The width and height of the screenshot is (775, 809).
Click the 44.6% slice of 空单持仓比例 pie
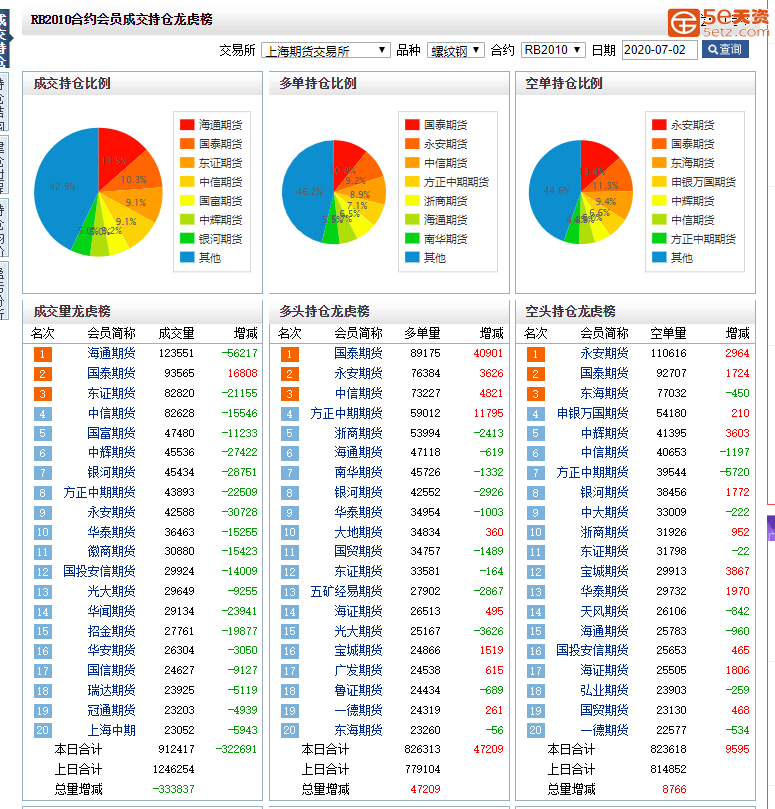pyautogui.click(x=555, y=191)
